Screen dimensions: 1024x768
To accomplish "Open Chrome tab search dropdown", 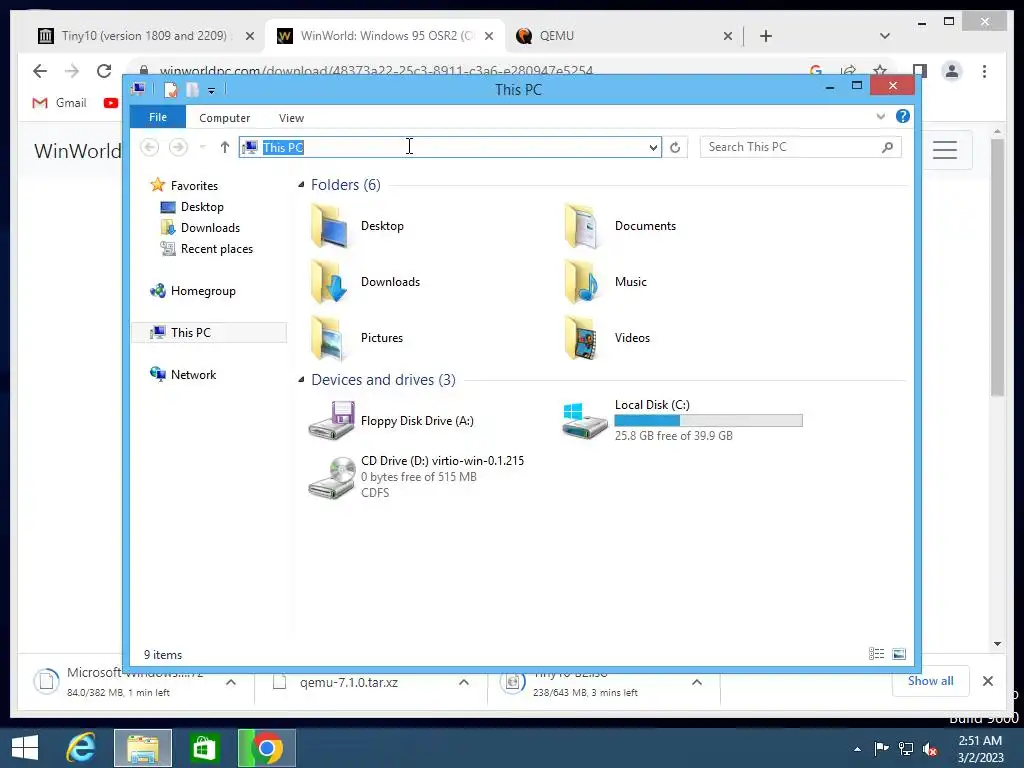I will 884,36.
